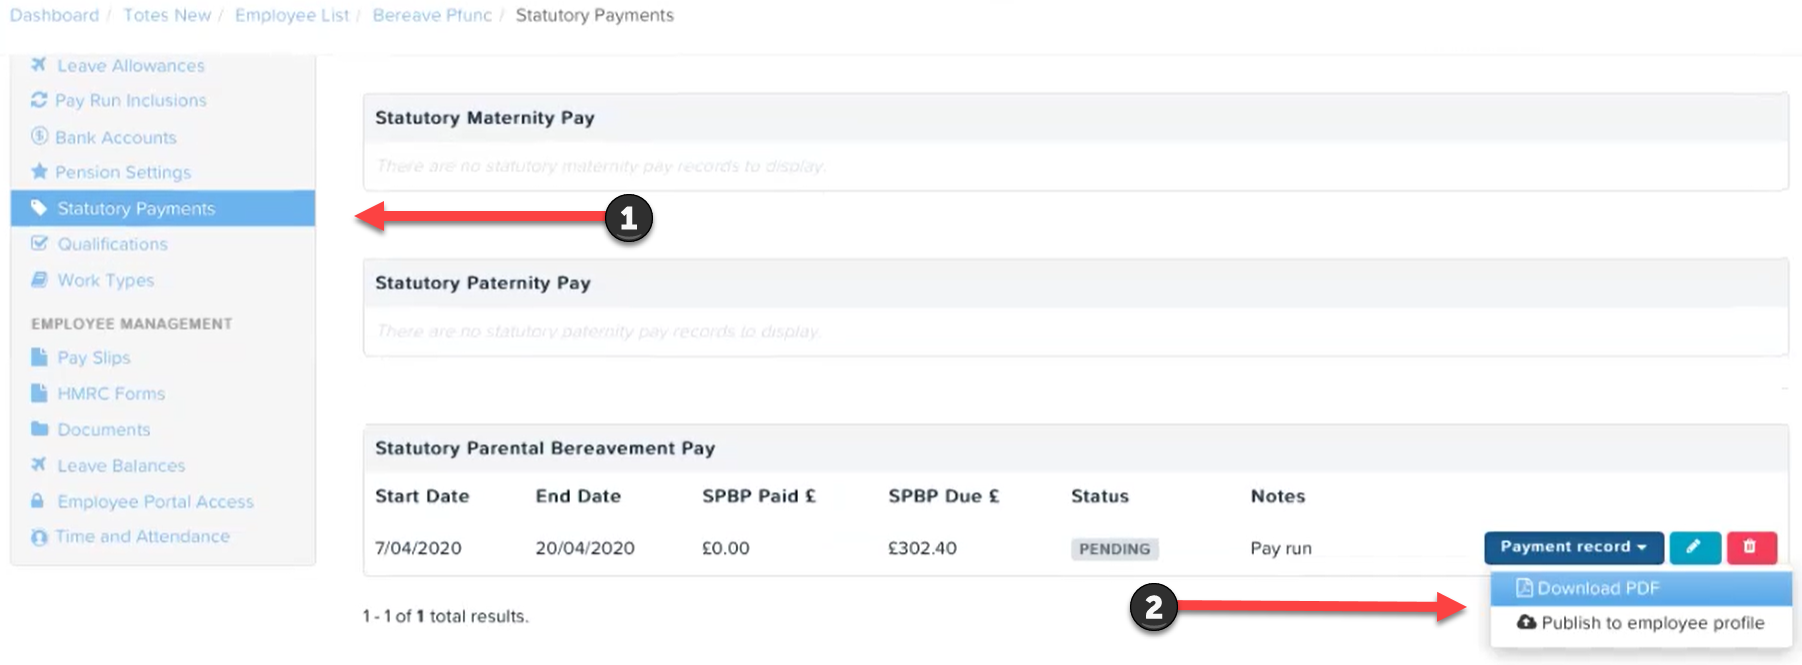
Task: Click the red trash delete button
Action: point(1751,547)
